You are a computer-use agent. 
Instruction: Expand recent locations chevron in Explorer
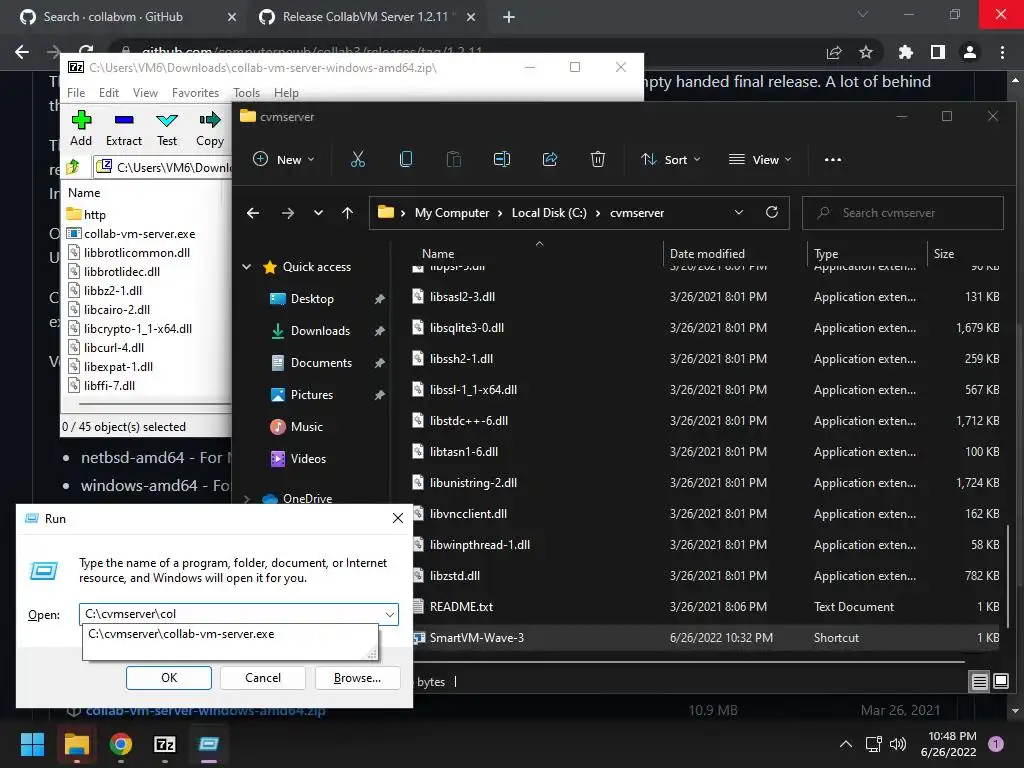click(x=318, y=213)
